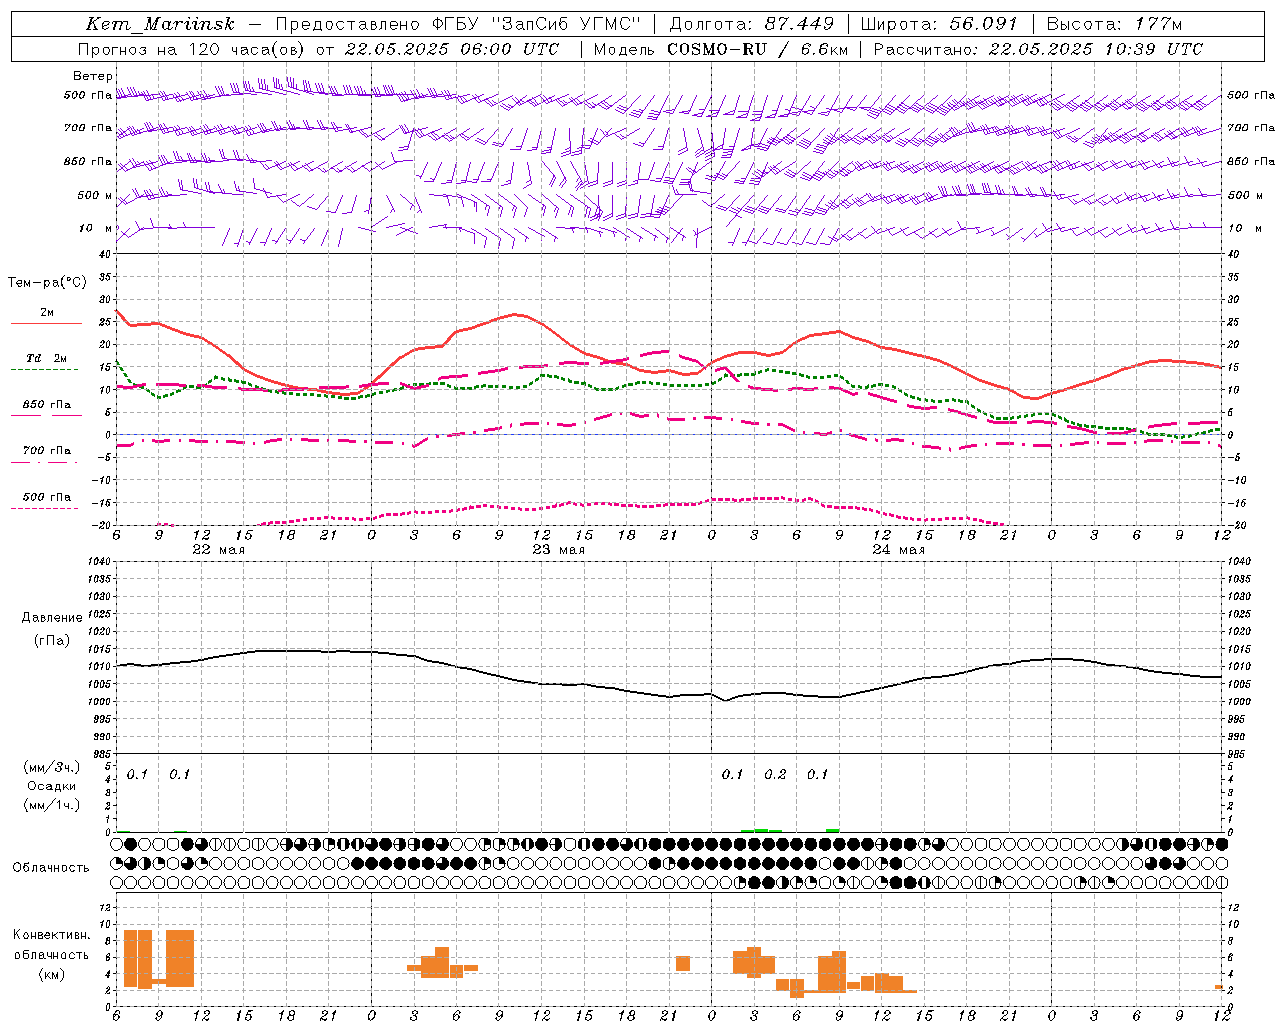Click the 'Давление' pressure panel label

pos(52,618)
